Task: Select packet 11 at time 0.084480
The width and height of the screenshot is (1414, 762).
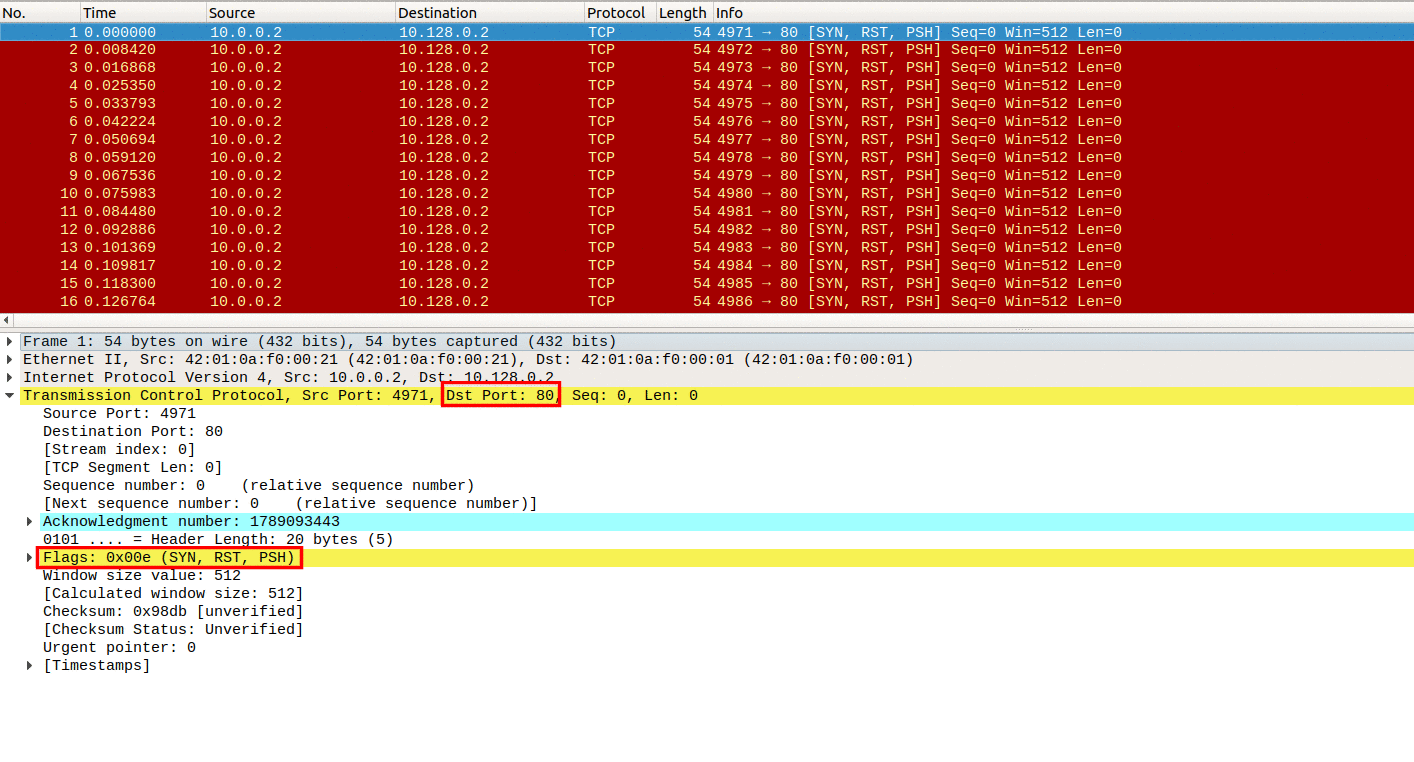Action: [x=707, y=212]
